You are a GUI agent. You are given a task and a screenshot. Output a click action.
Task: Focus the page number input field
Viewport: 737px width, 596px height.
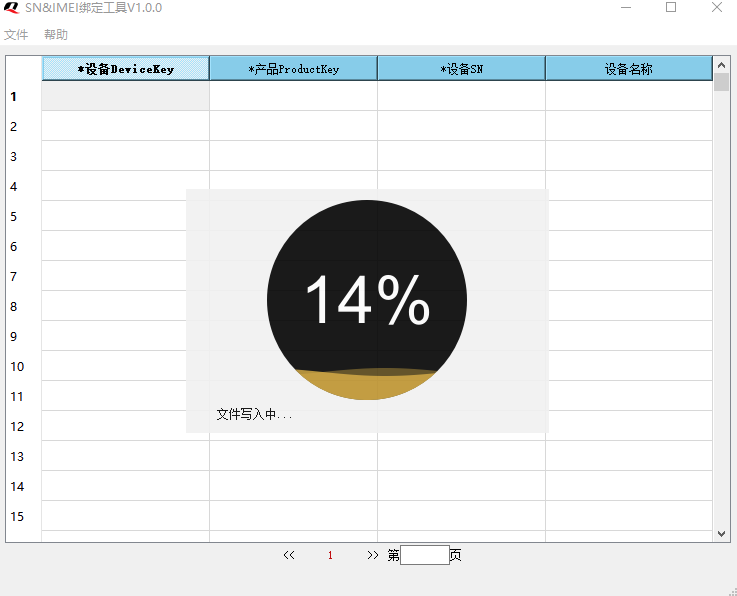tap(425, 555)
